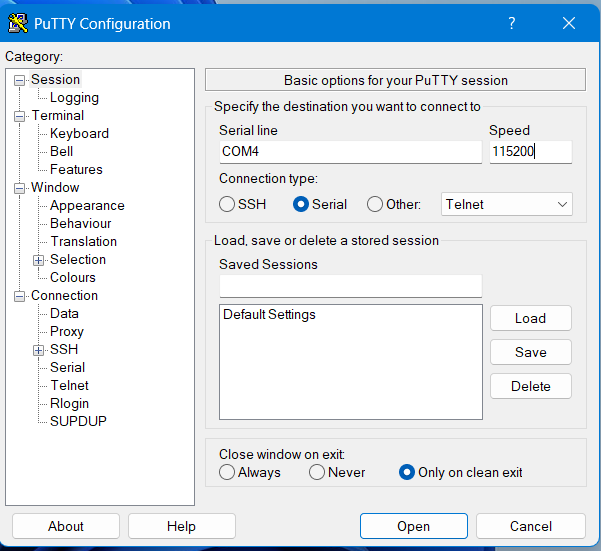Image resolution: width=601 pixels, height=551 pixels.
Task: Click the Help button at bottom
Action: 181,526
